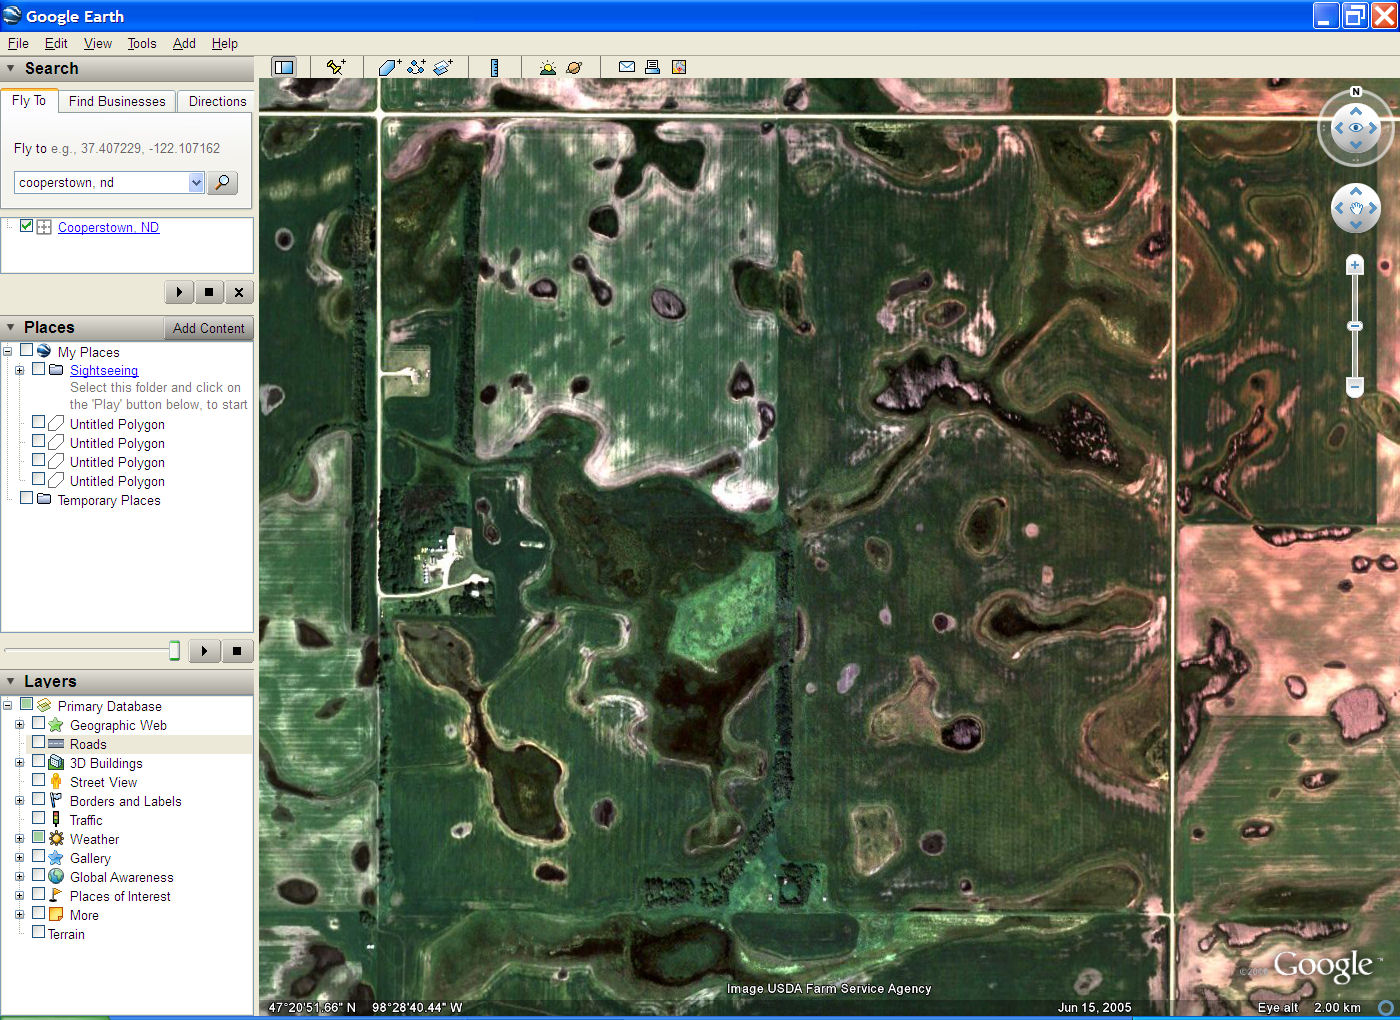The height and width of the screenshot is (1020, 1400).
Task: Add a placemark with the pushpin tool
Action: (335, 67)
